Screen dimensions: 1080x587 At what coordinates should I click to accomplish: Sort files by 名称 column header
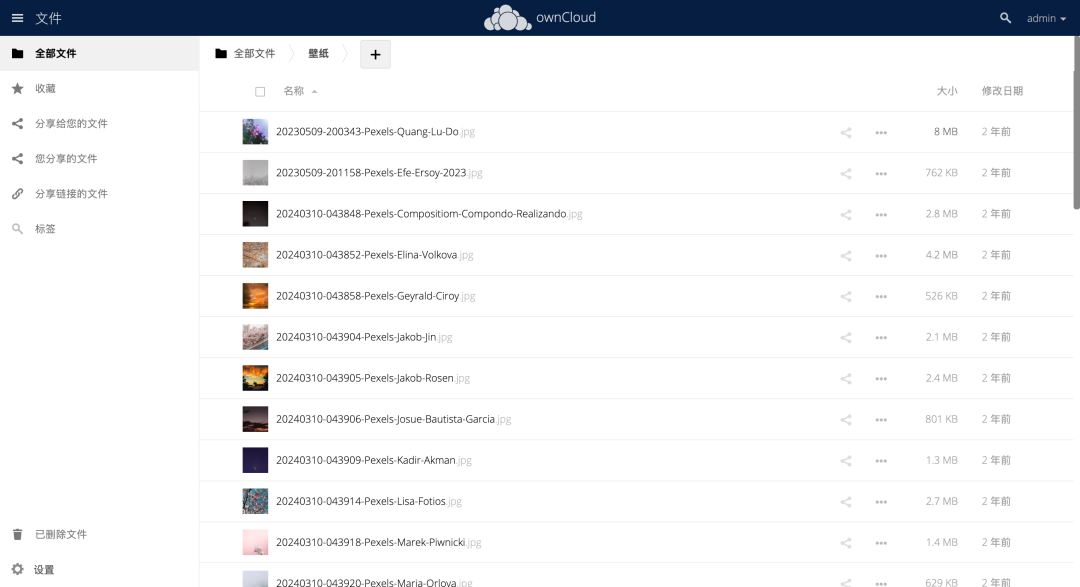coord(294,91)
